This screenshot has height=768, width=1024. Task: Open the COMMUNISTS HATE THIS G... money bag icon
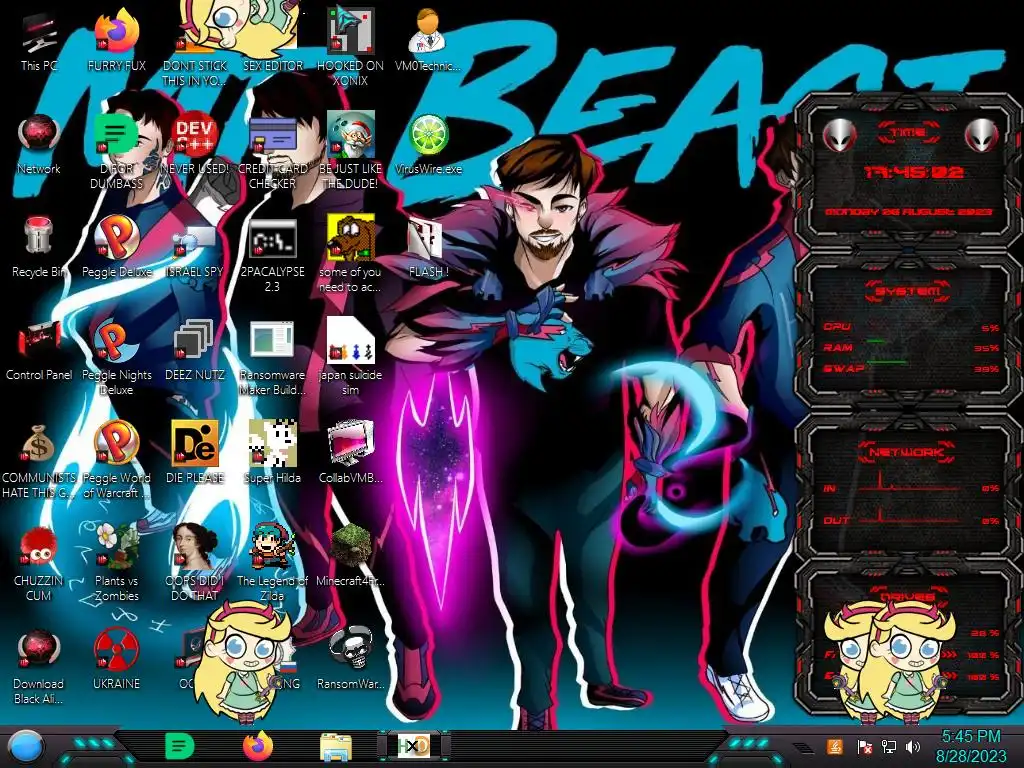pos(39,461)
